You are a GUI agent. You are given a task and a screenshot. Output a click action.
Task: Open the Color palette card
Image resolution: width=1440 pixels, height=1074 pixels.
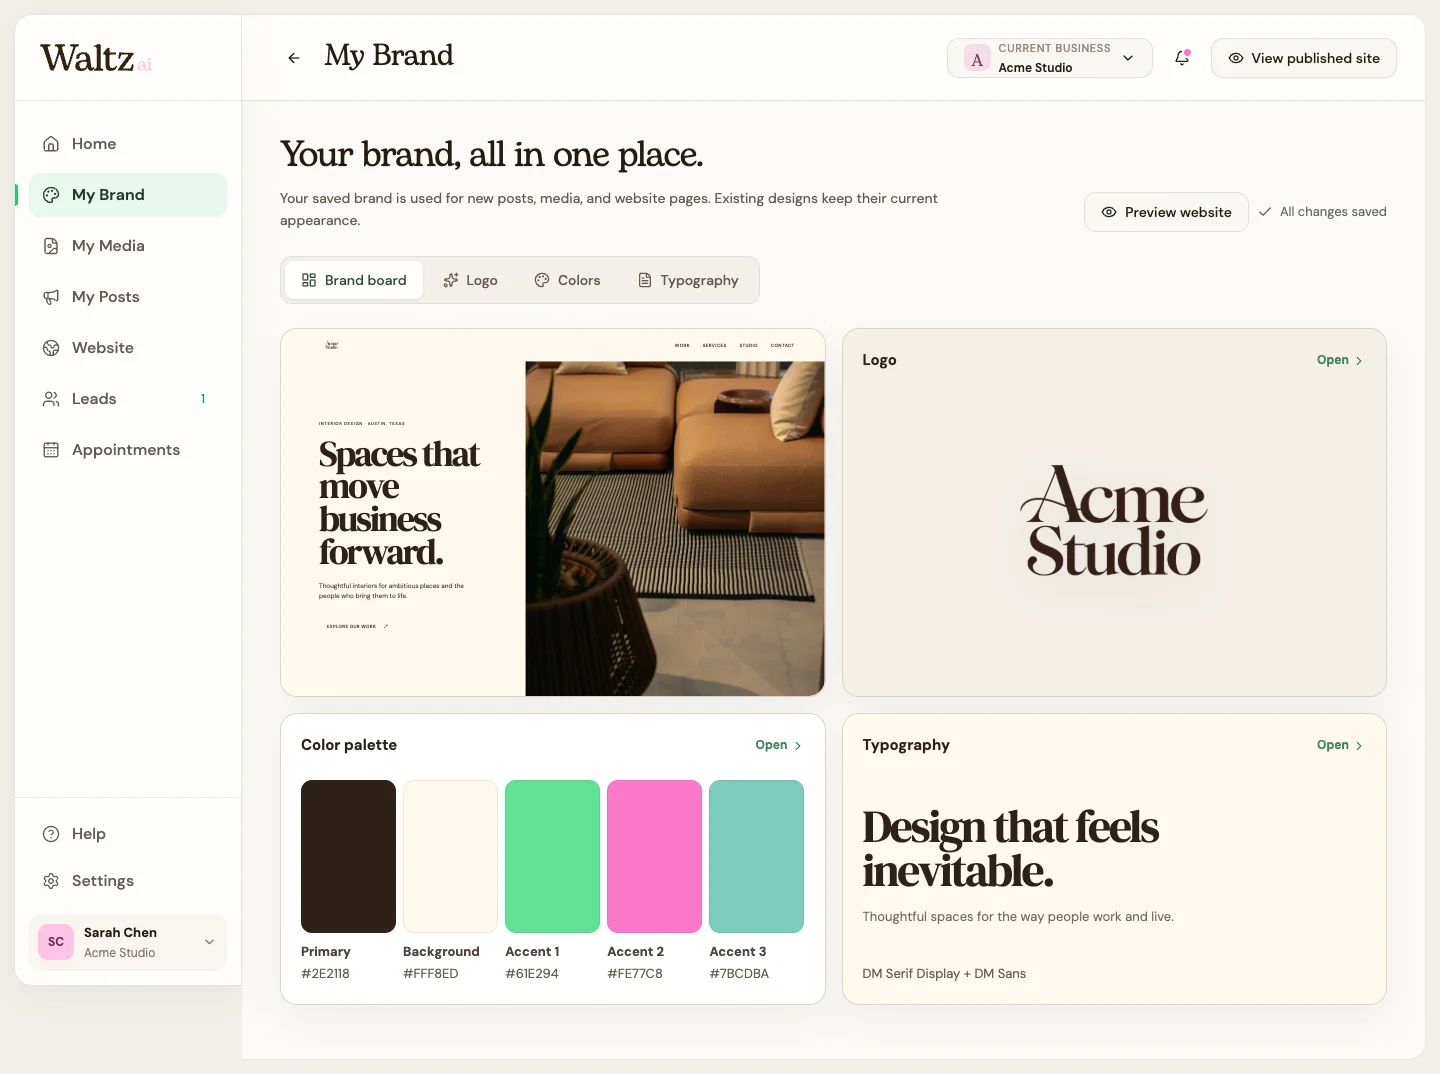[779, 745]
